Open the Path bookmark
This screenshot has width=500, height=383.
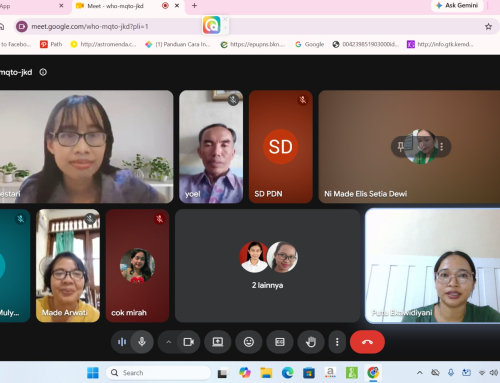pos(51,44)
